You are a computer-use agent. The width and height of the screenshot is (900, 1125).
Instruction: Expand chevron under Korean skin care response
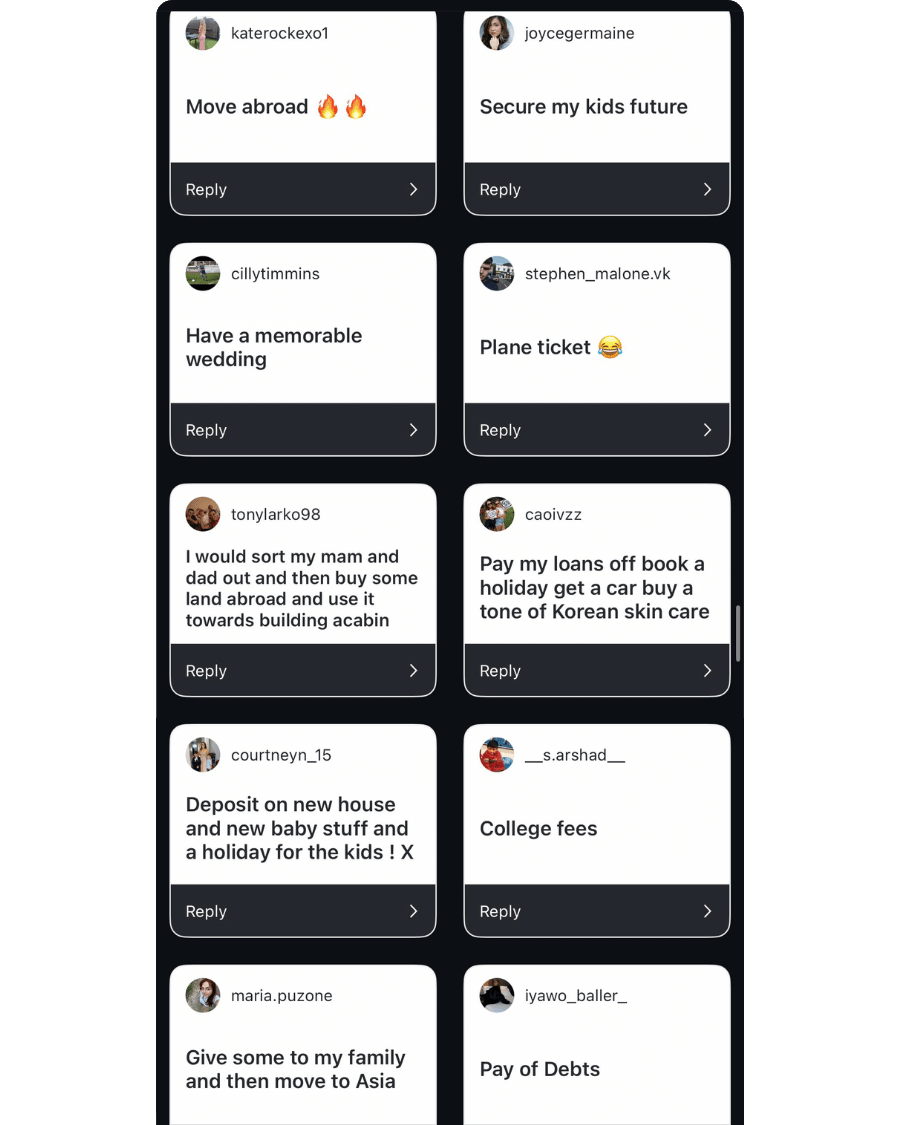pos(707,671)
